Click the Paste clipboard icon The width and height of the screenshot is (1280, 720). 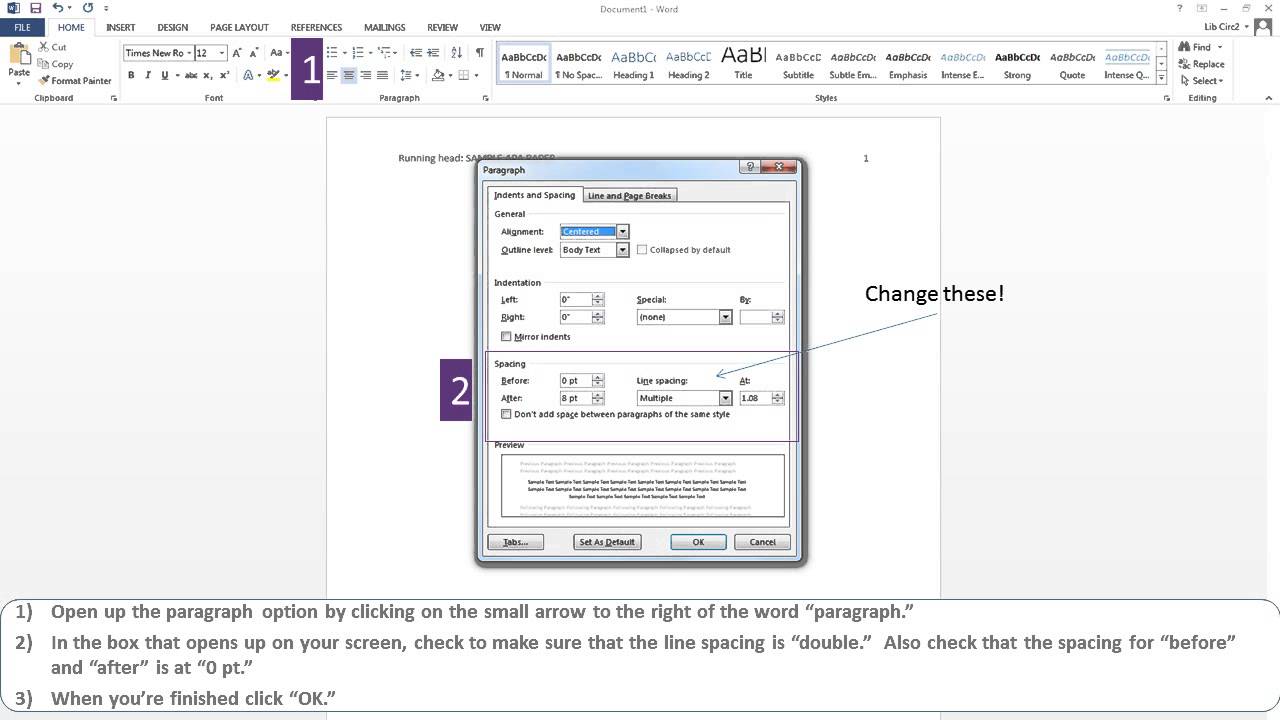point(19,54)
